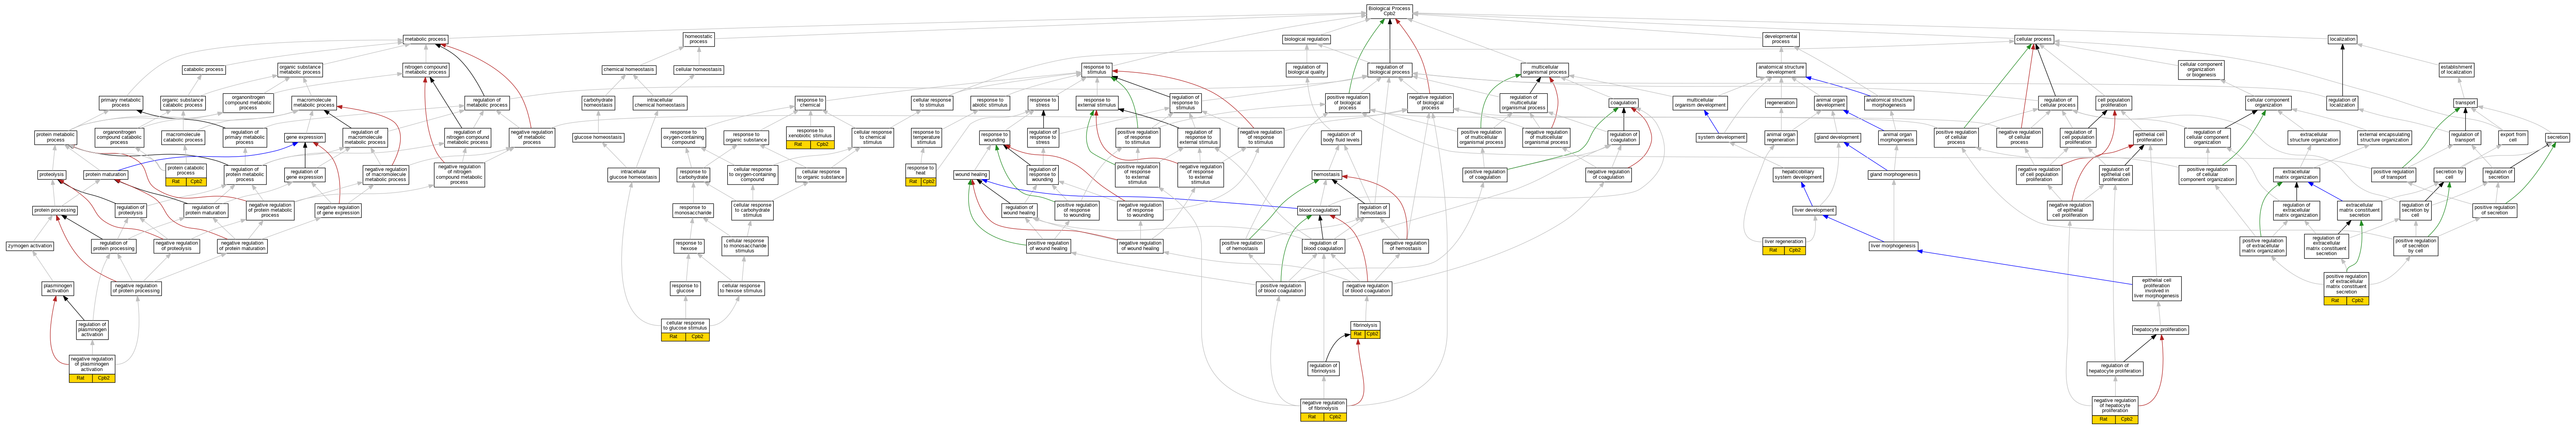Select the 'wound healing' node

[x=971, y=174]
